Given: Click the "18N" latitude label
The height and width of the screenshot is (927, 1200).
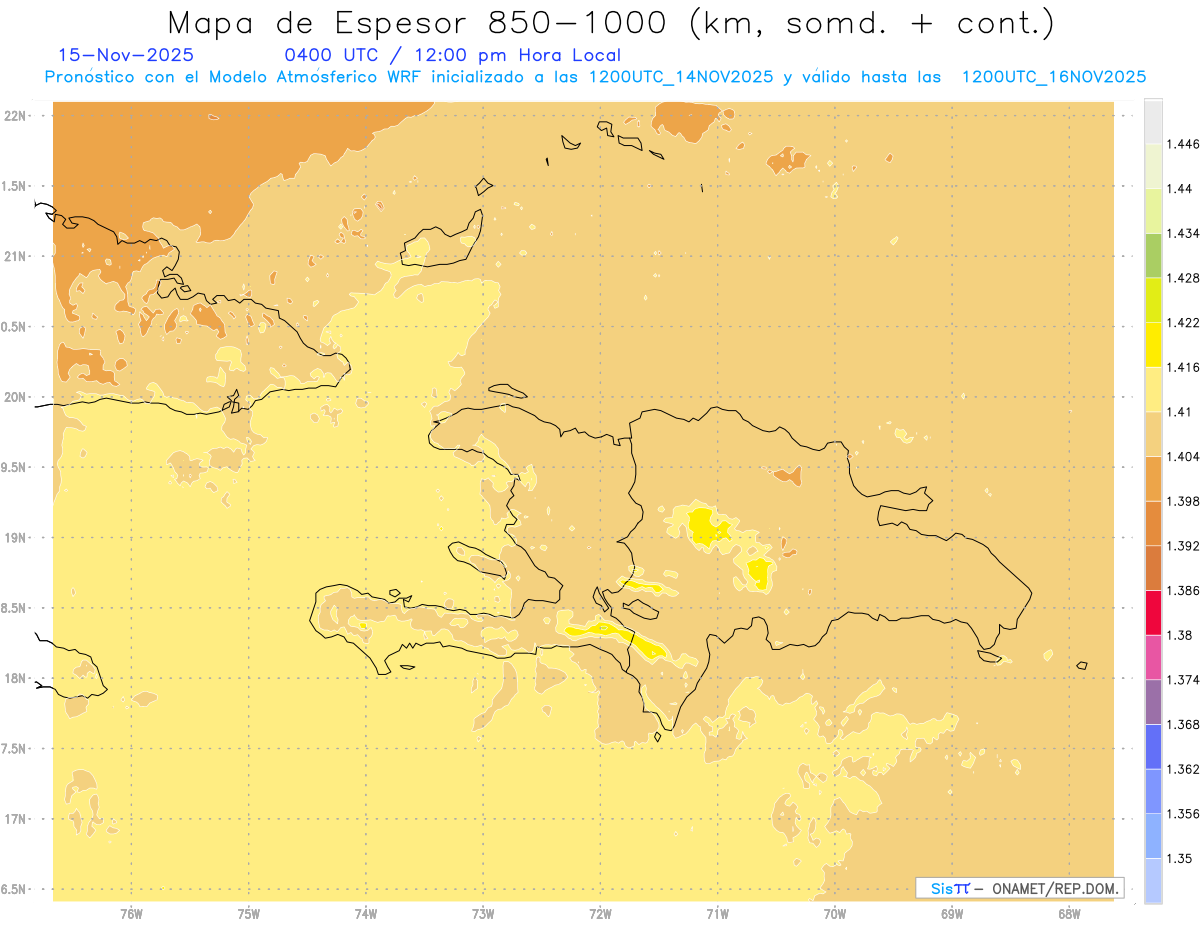Looking at the screenshot, I should [x=15, y=679].
